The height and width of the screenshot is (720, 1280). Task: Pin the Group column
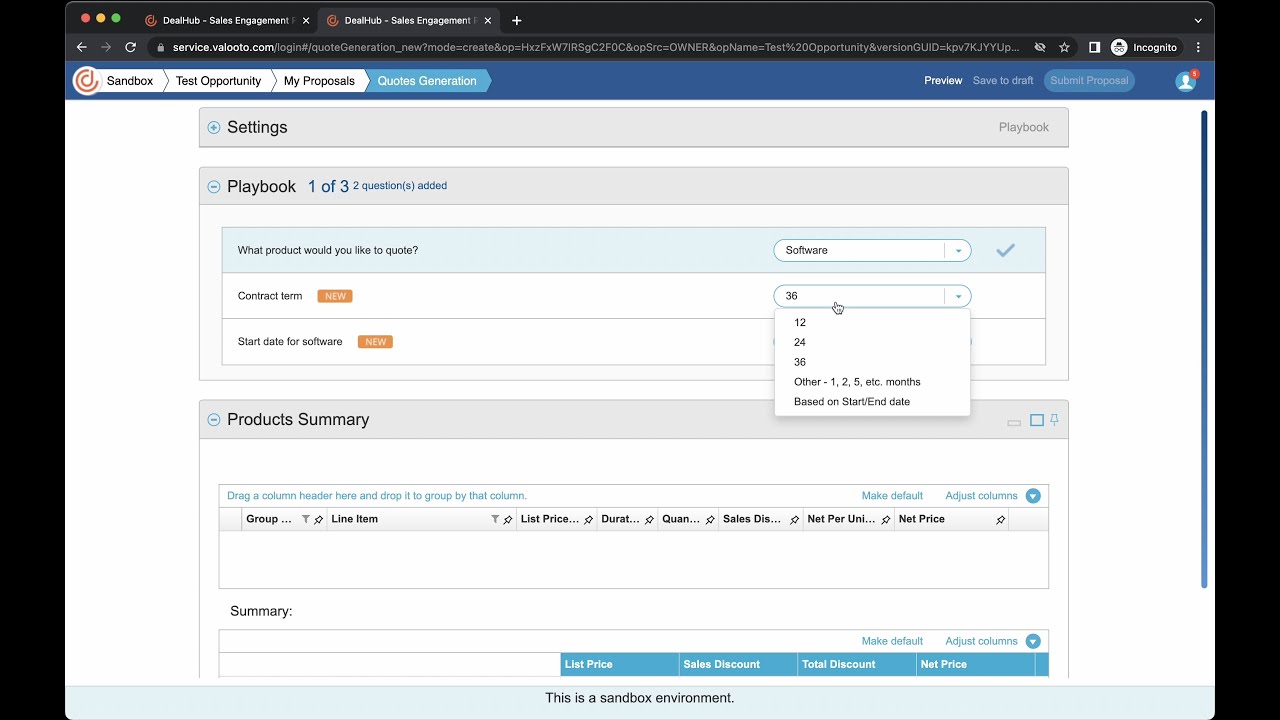pyautogui.click(x=319, y=520)
